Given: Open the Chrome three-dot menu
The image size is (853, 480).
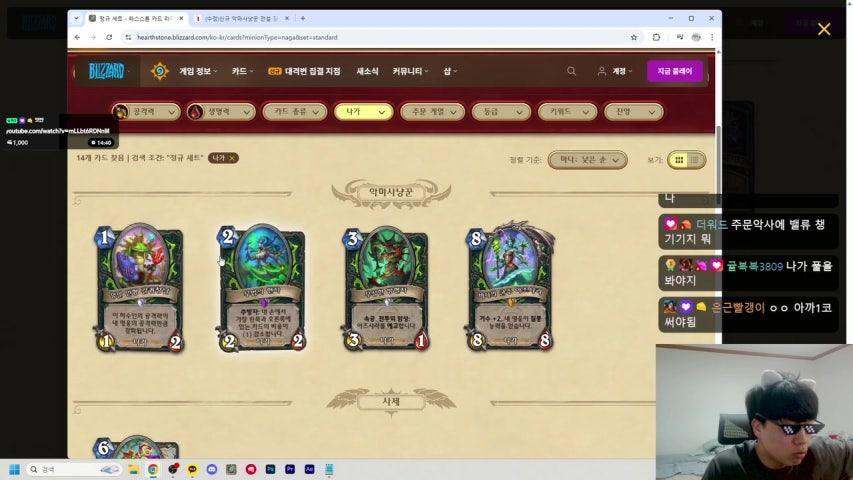Looking at the screenshot, I should pos(712,38).
